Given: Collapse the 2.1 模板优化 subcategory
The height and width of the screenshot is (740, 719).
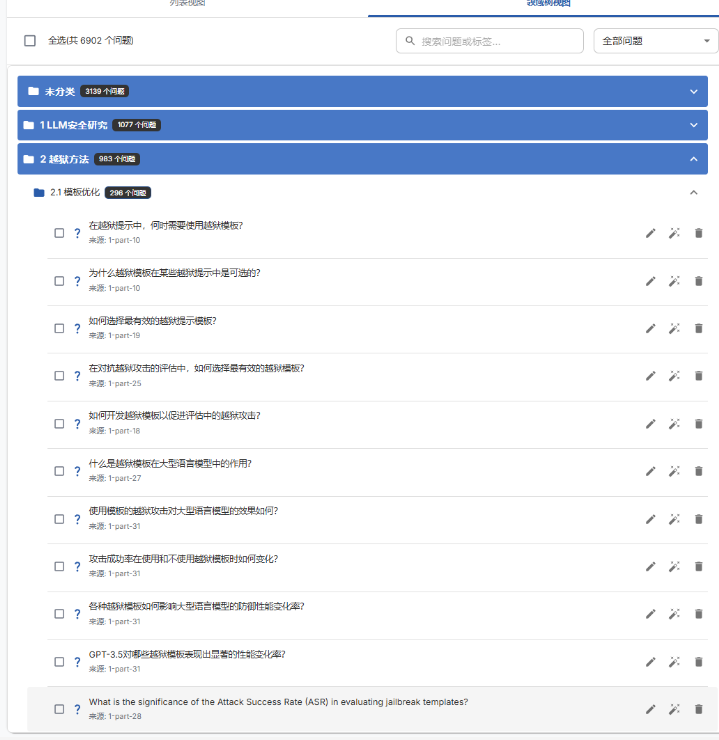Looking at the screenshot, I should [694, 192].
